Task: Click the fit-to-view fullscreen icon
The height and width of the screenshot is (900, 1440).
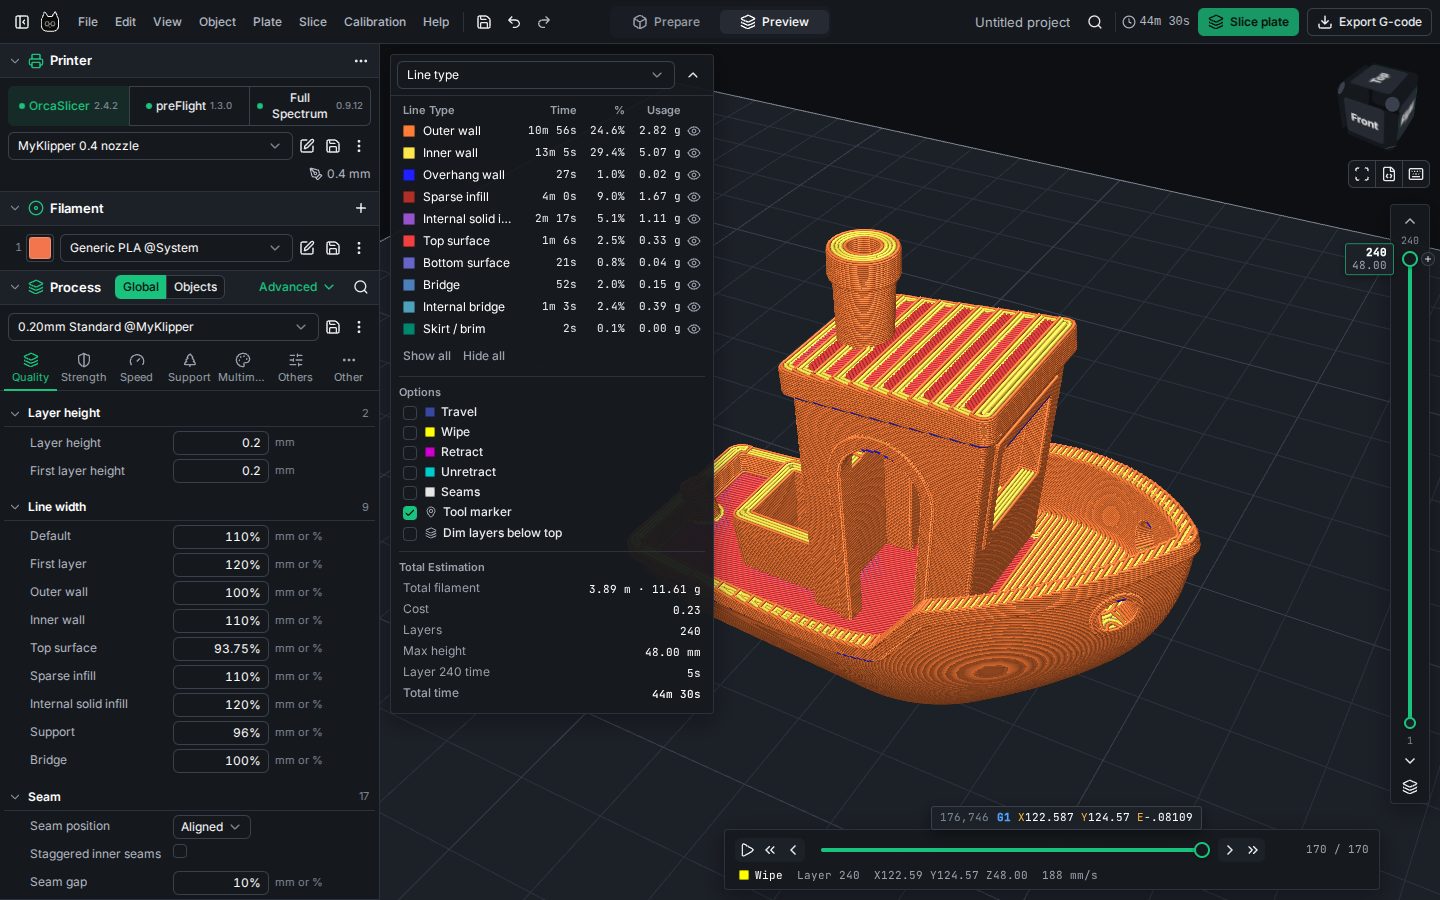Action: [1362, 174]
